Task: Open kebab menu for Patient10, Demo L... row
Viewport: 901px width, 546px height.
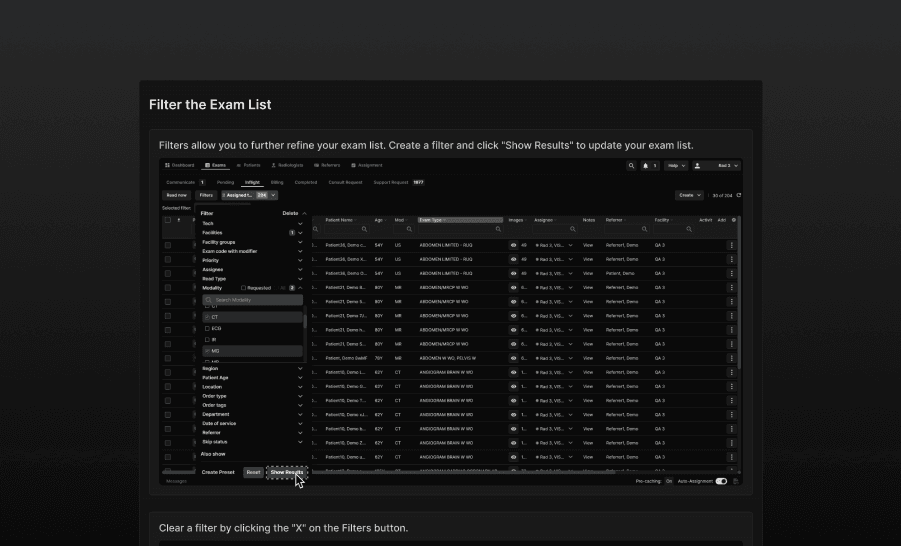Action: coord(731,372)
